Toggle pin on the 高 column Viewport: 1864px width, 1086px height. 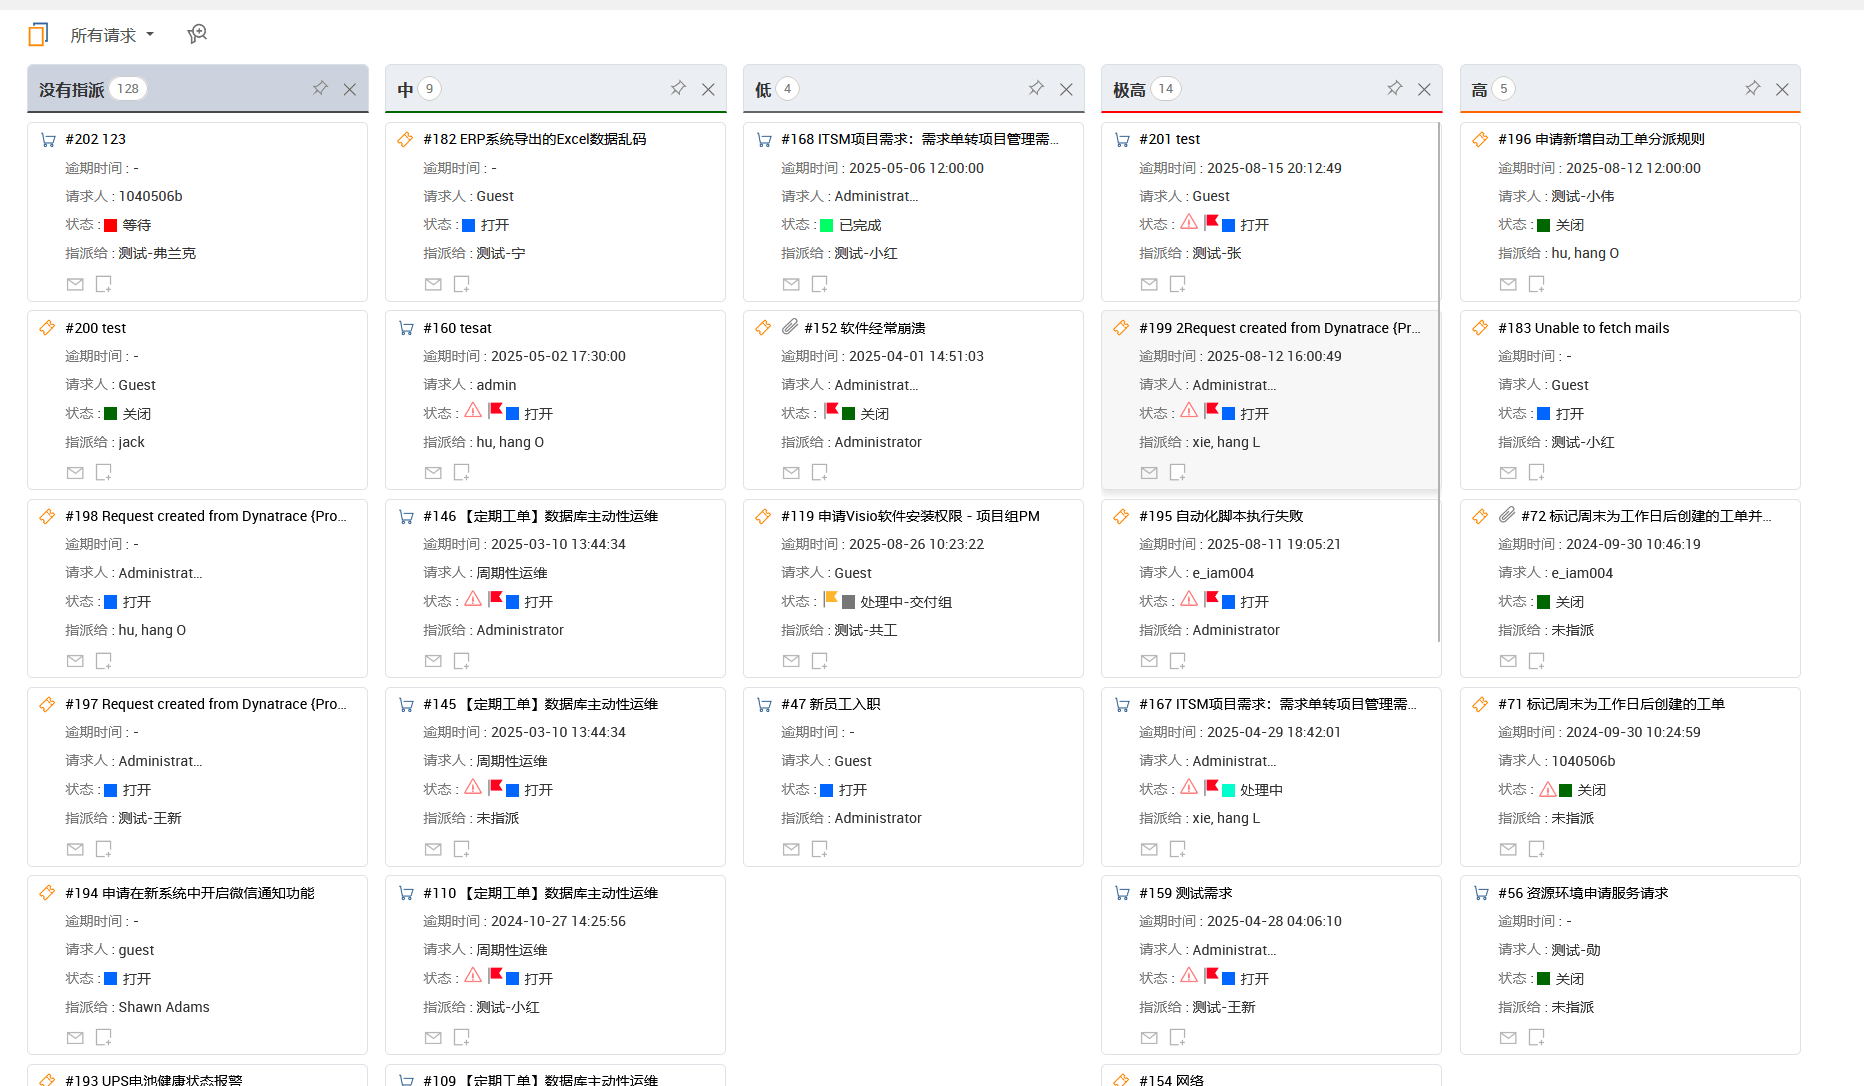(1752, 89)
